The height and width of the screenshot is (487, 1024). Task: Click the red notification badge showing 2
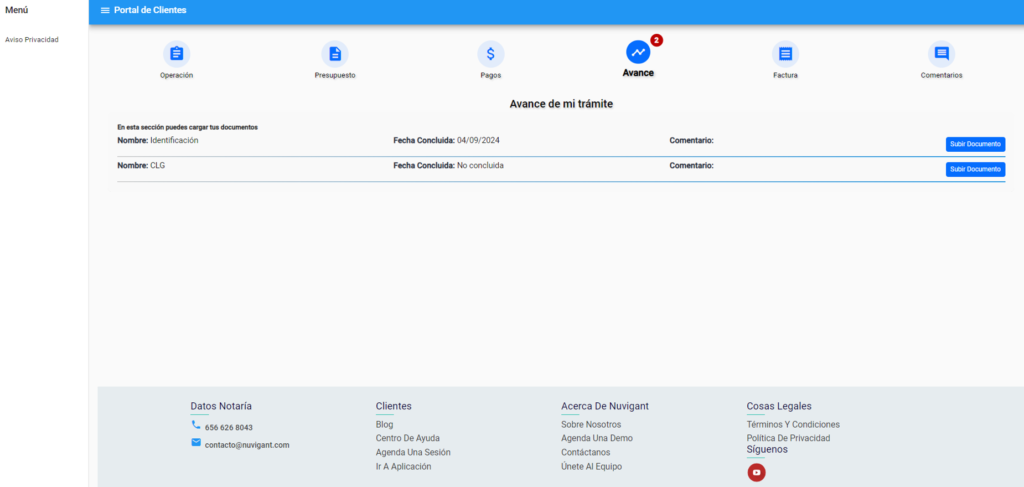tap(656, 40)
